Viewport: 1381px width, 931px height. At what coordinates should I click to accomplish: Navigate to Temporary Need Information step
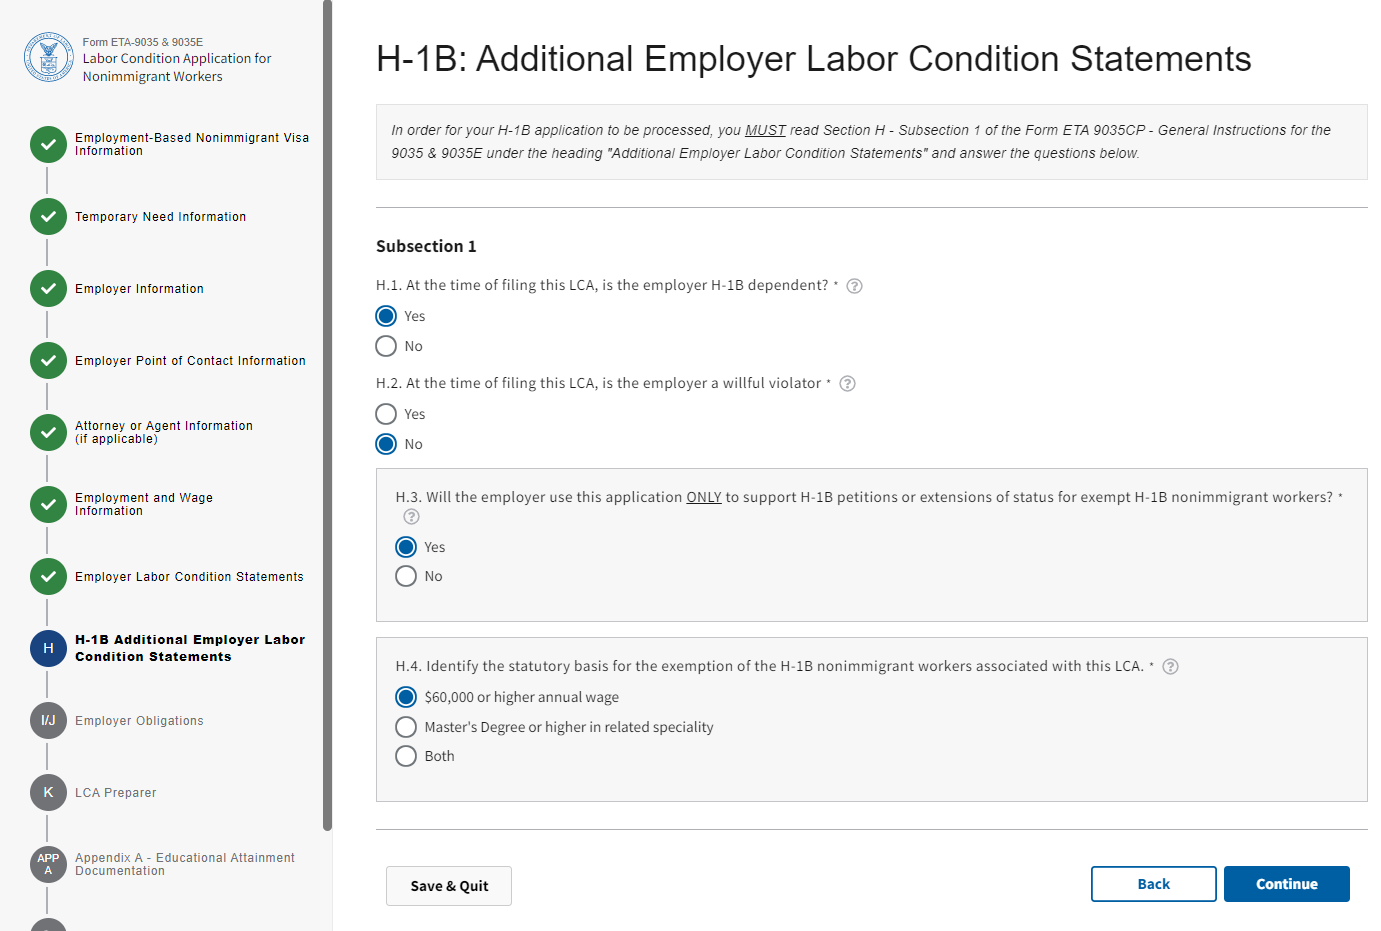[160, 217]
